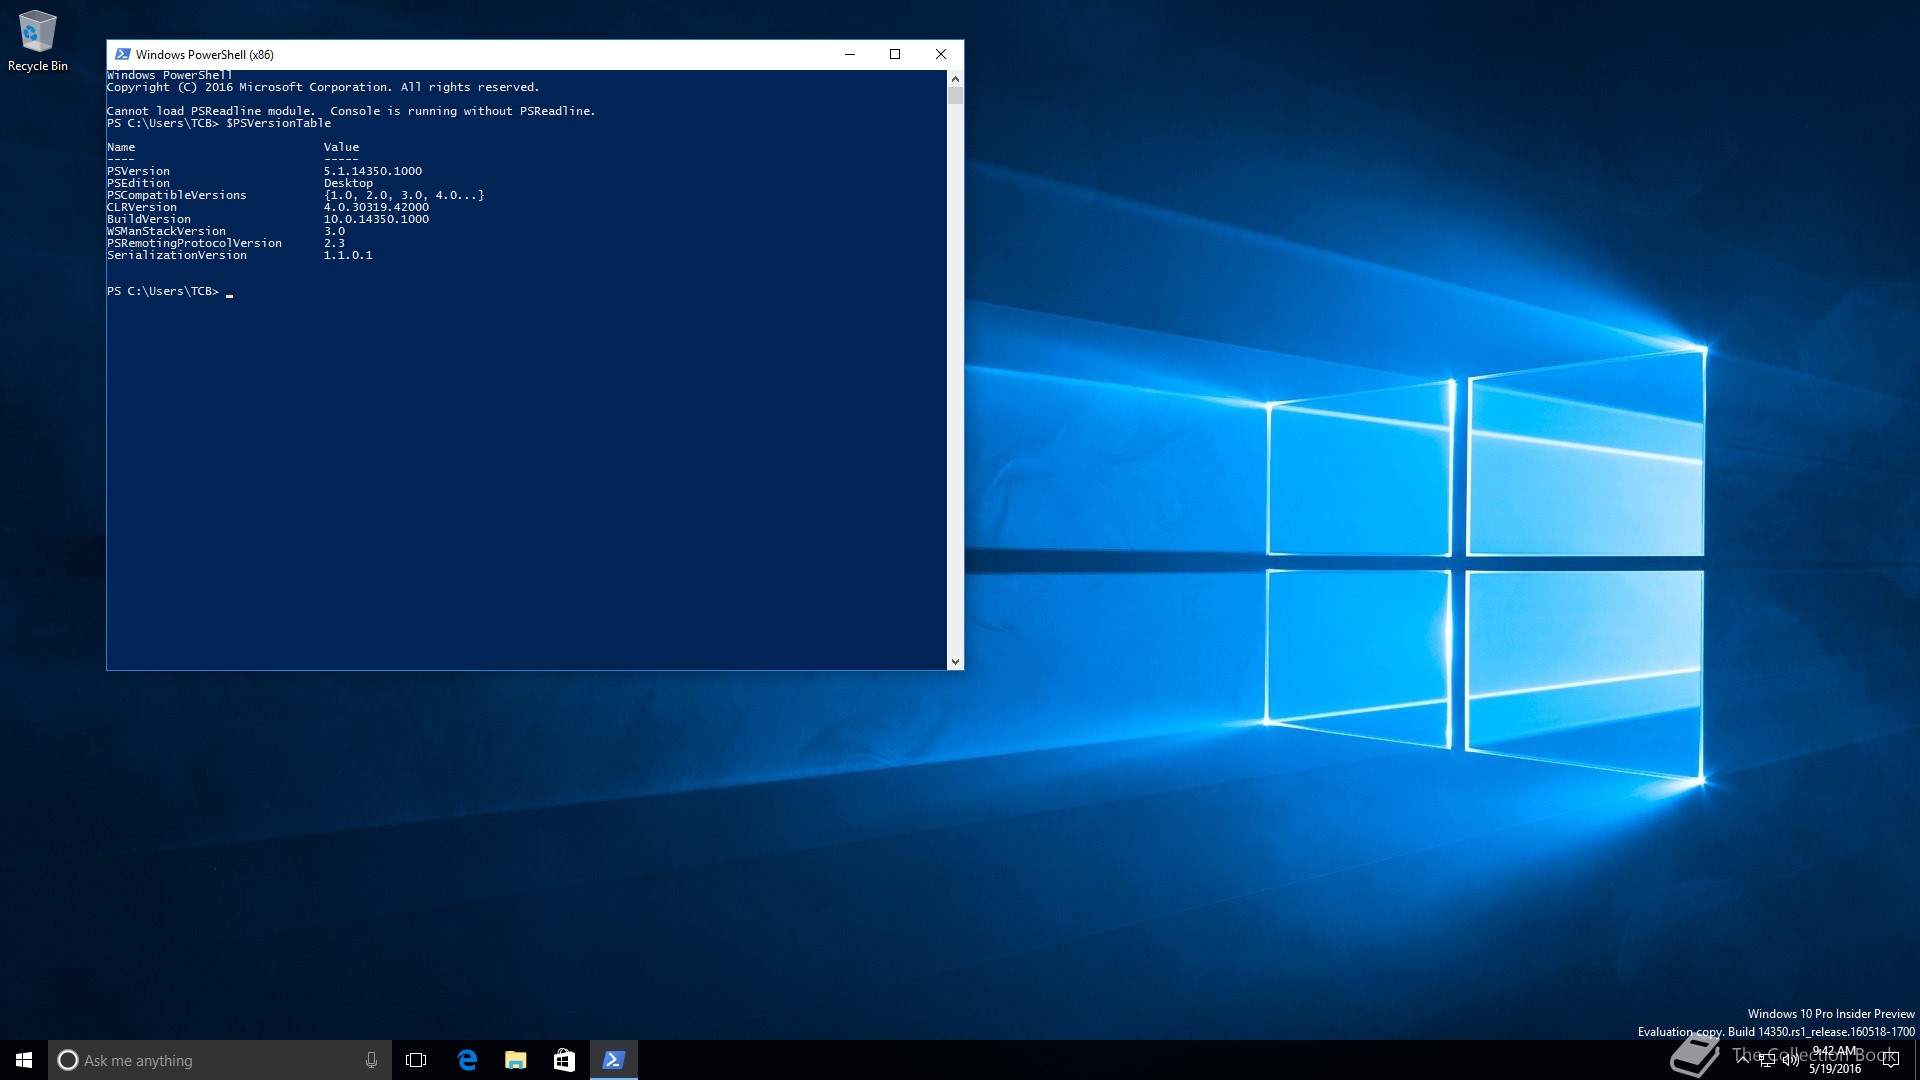Screen dimensions: 1920x1080
Task: Select the PowerShell taskbar button
Action: [613, 1060]
